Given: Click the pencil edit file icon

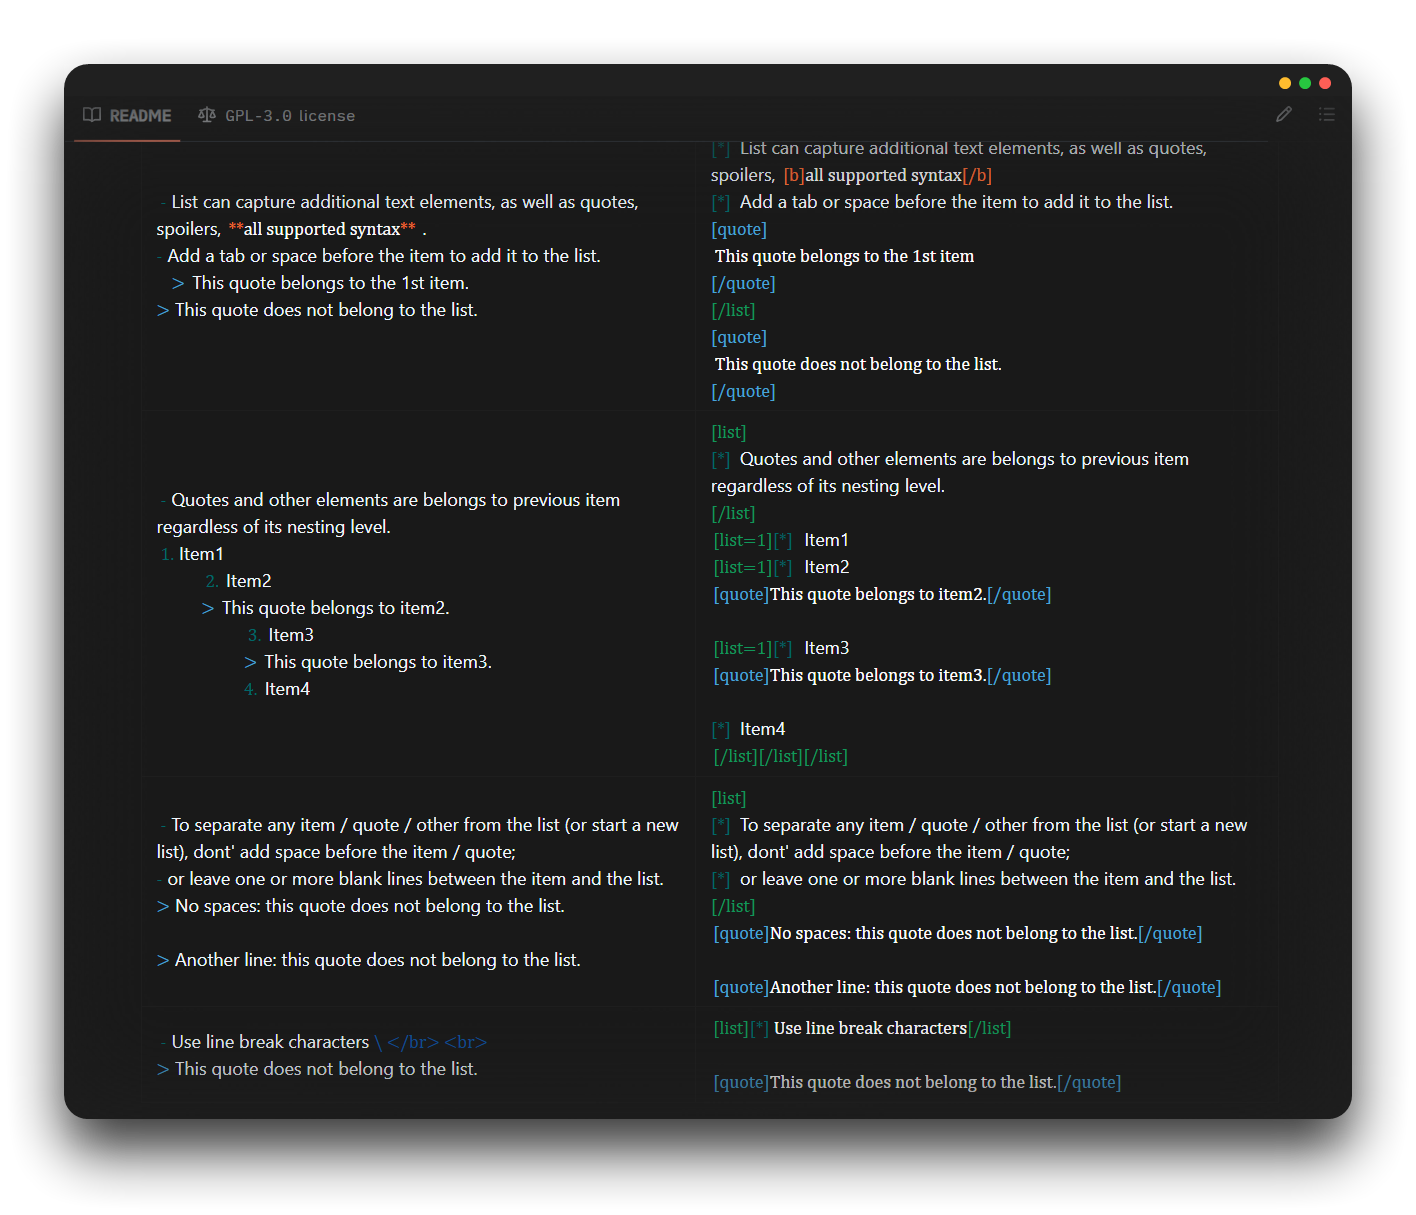Looking at the screenshot, I should coord(1284,114).
